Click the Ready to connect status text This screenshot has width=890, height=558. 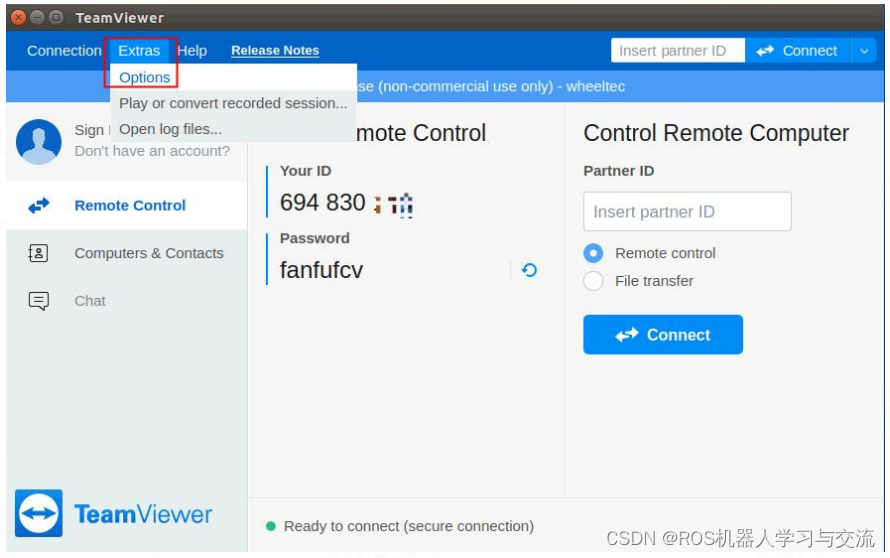coord(409,526)
